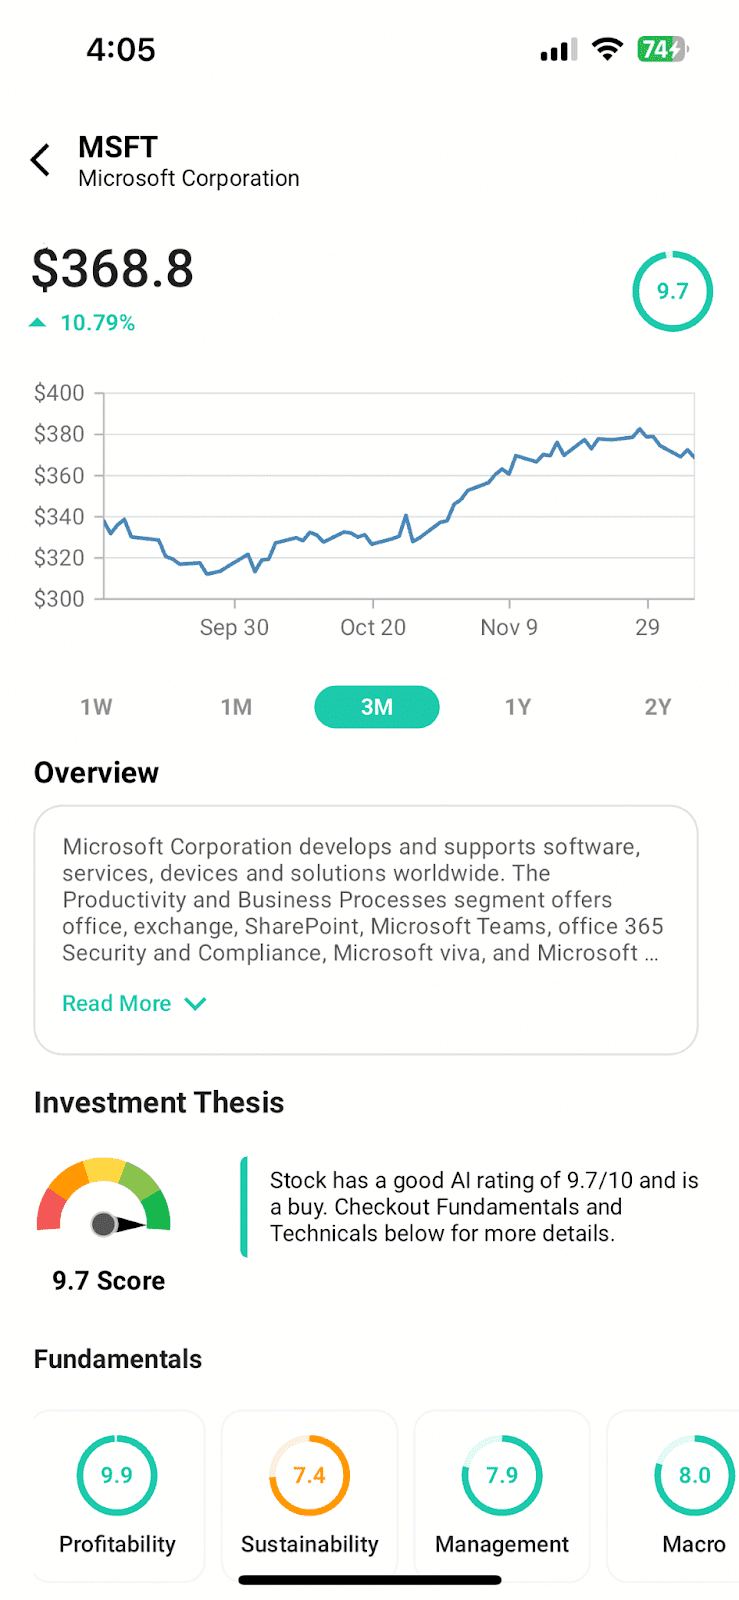The image size is (739, 1600).
Task: Tap the 7.9 Management score ring
Action: 502,1475
